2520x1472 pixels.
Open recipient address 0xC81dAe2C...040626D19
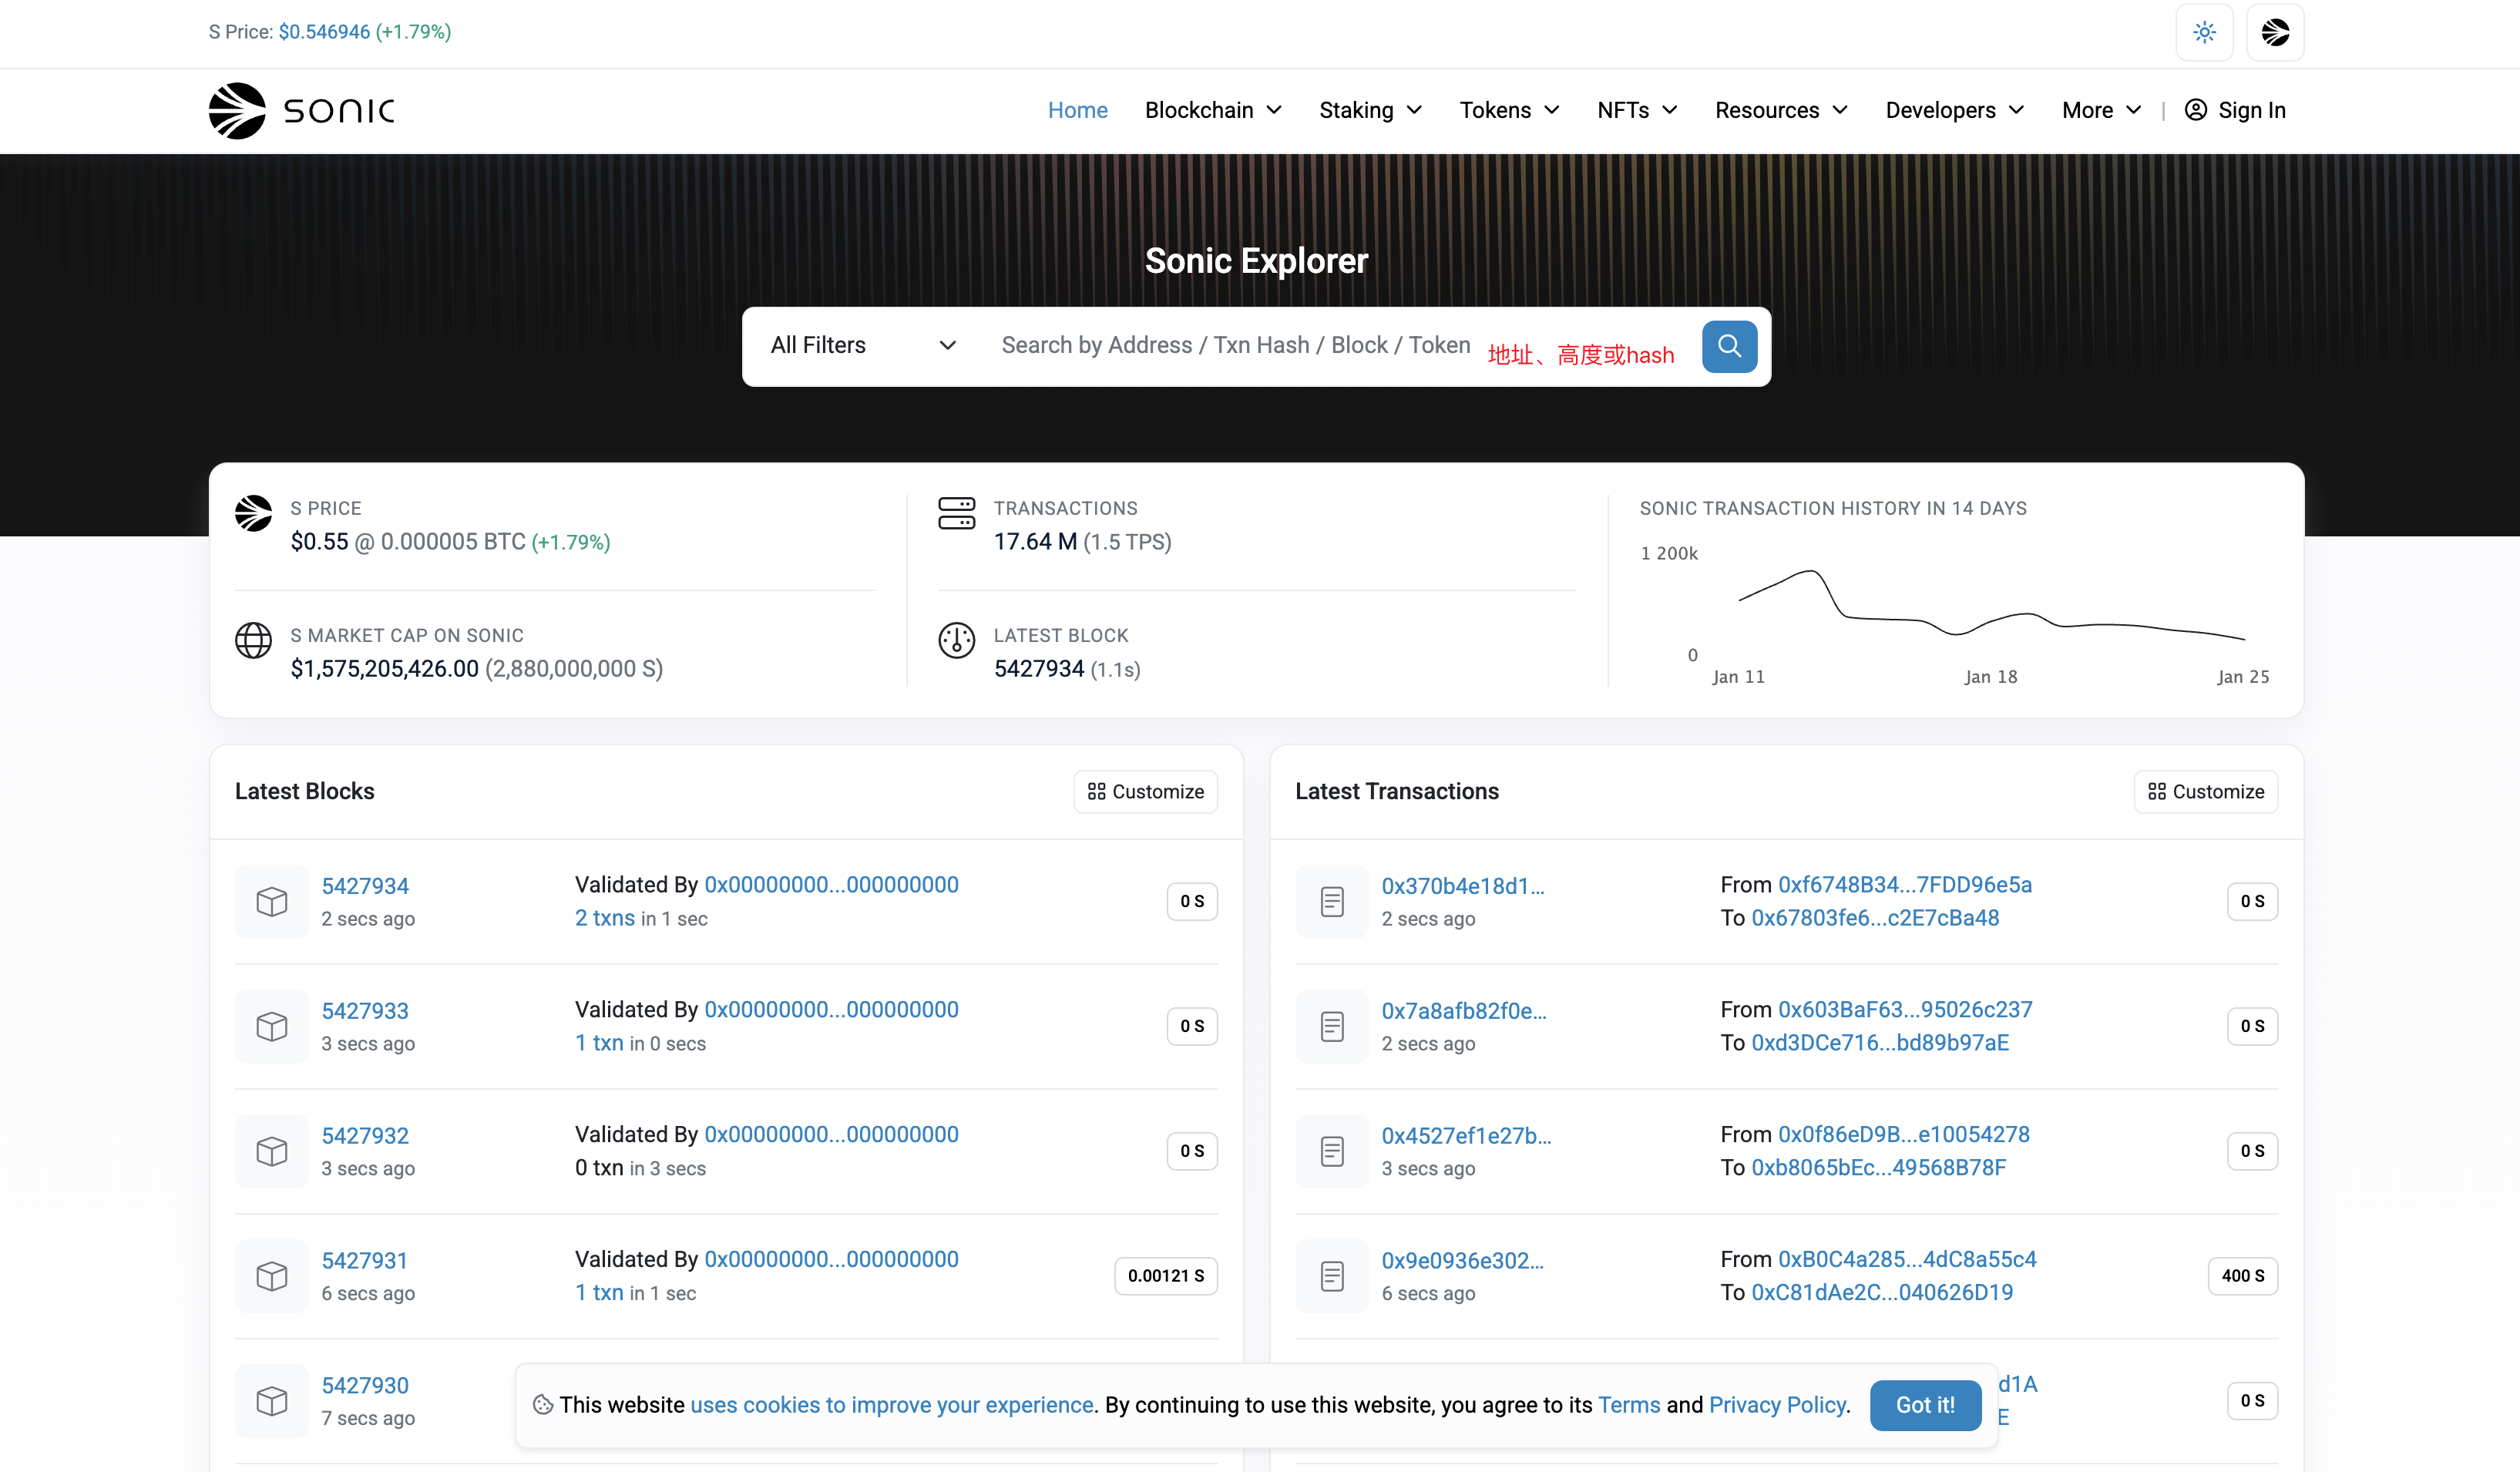pyautogui.click(x=1882, y=1293)
